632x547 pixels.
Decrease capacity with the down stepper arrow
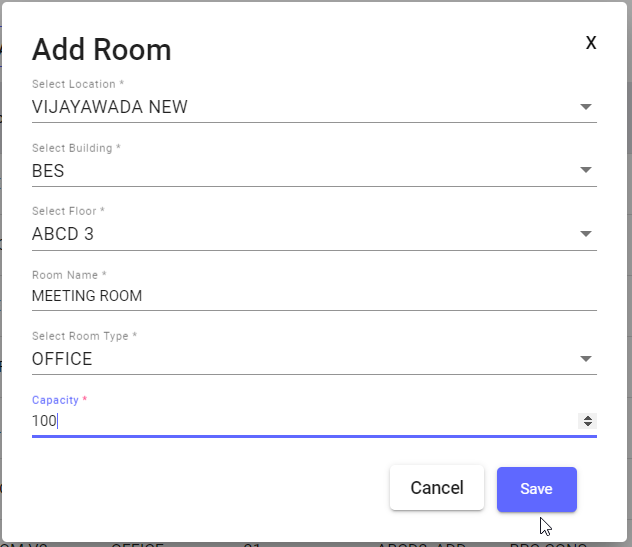(x=588, y=425)
